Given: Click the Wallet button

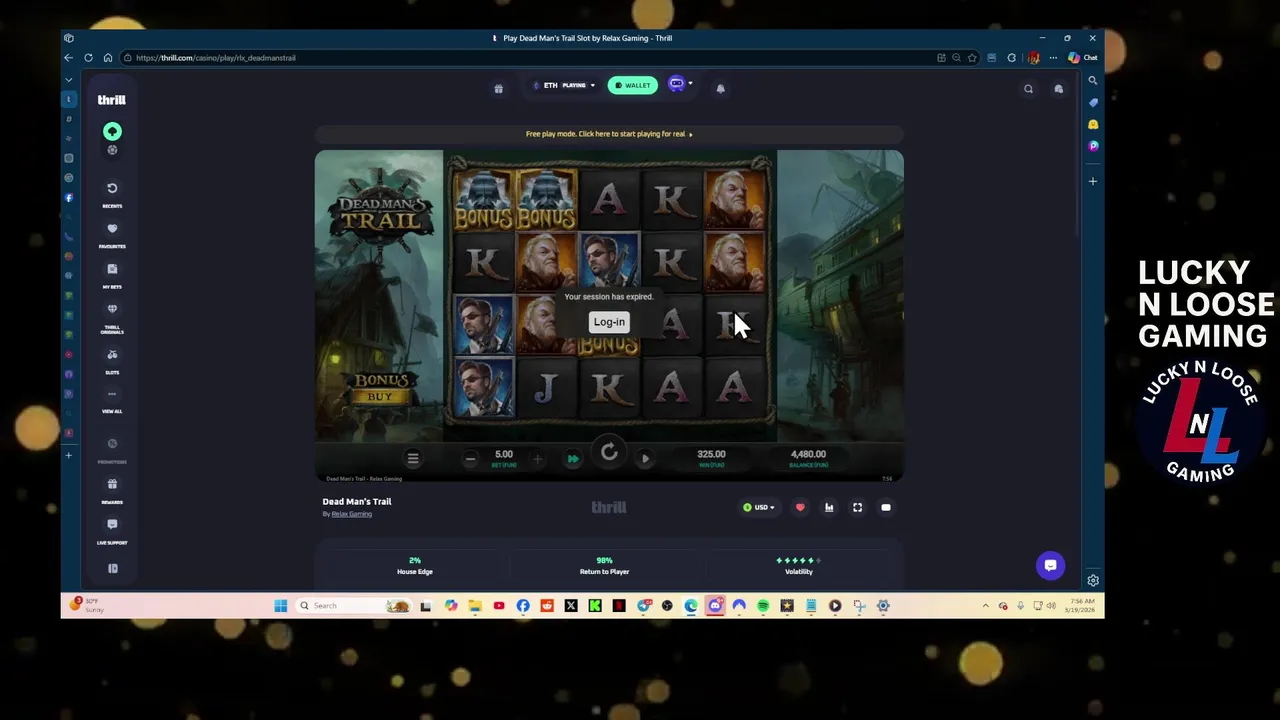Looking at the screenshot, I should click(x=633, y=85).
